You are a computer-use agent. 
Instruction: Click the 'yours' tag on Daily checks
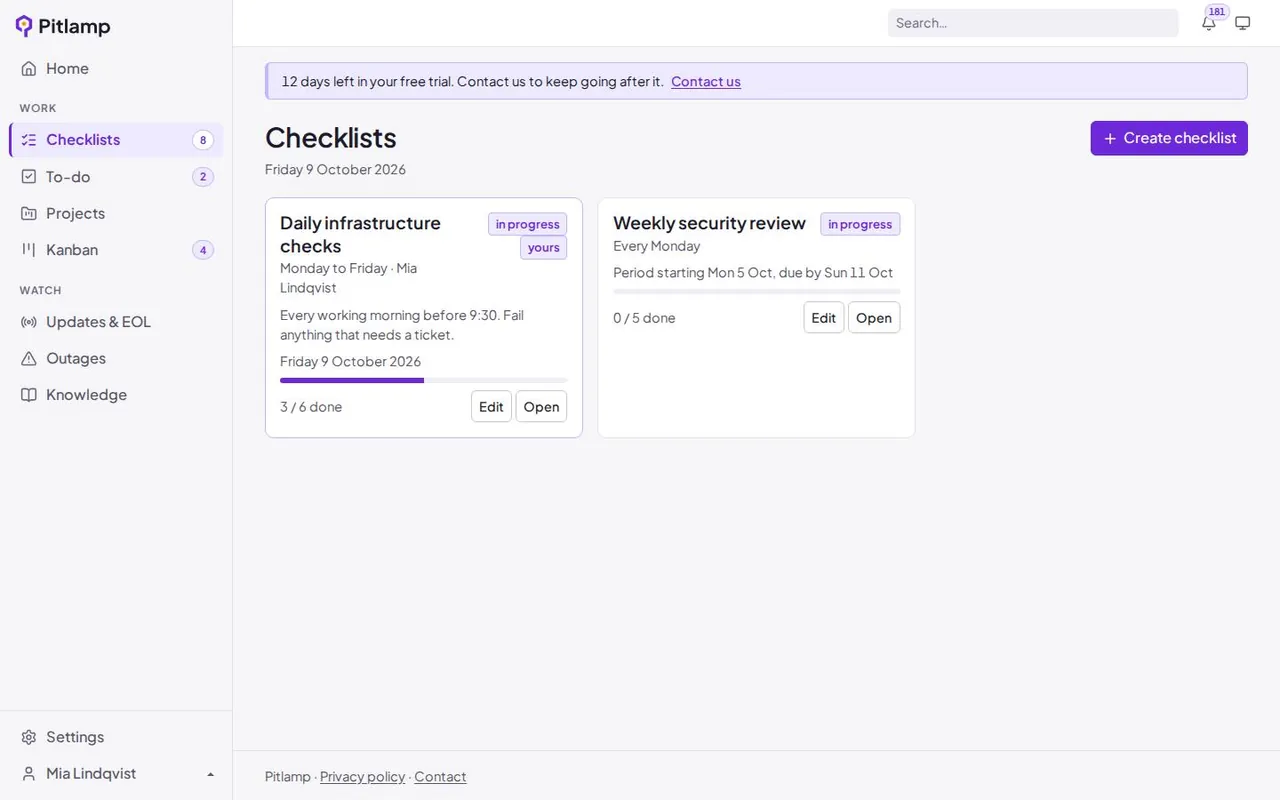[544, 248]
